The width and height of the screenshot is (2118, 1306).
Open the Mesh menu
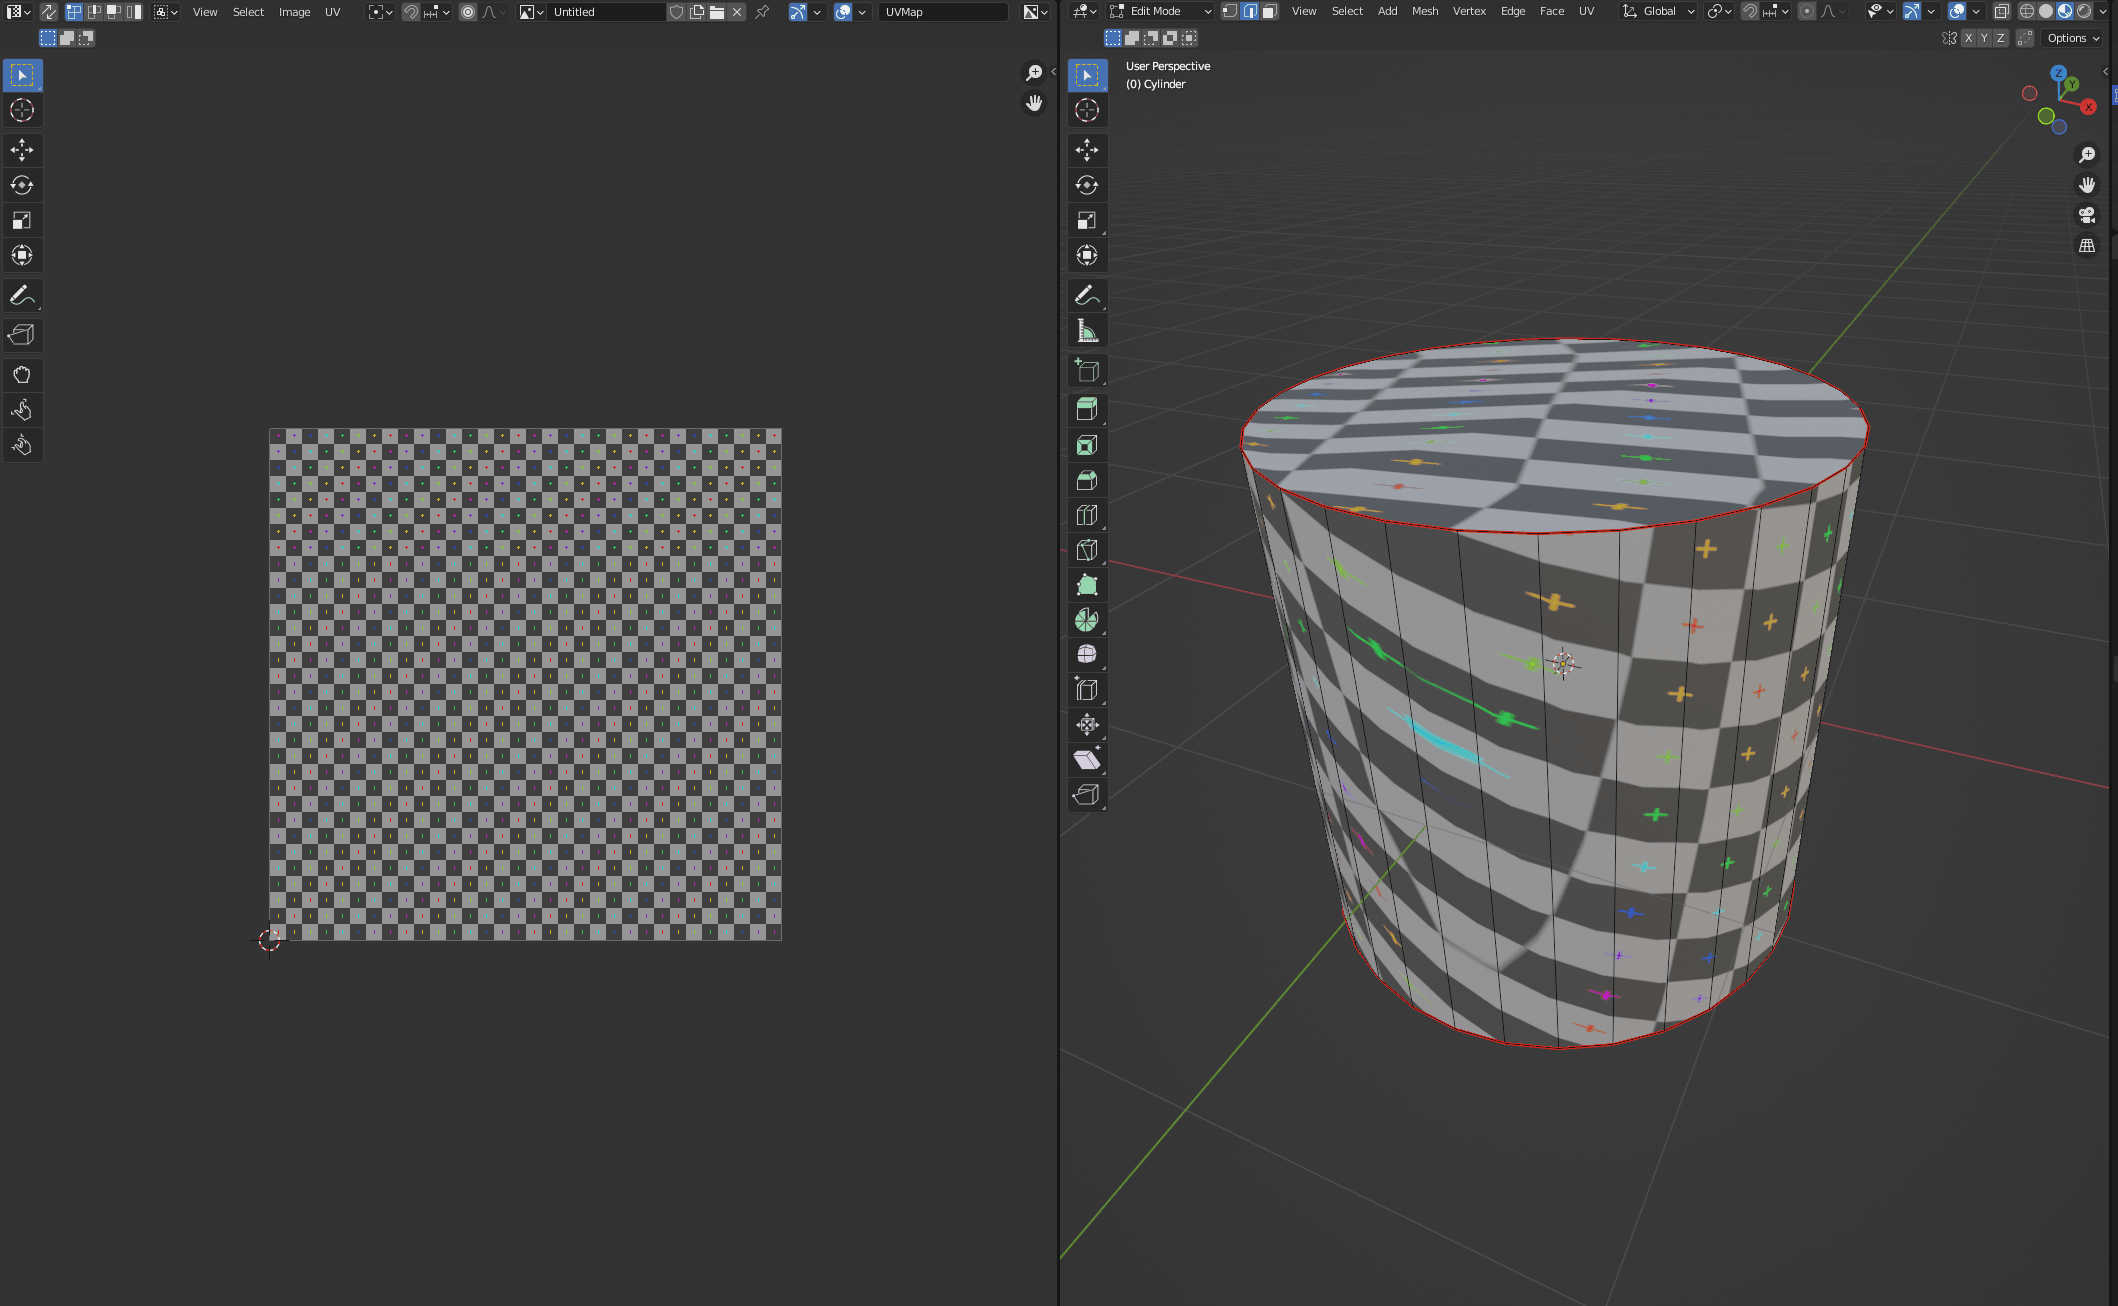click(1424, 11)
